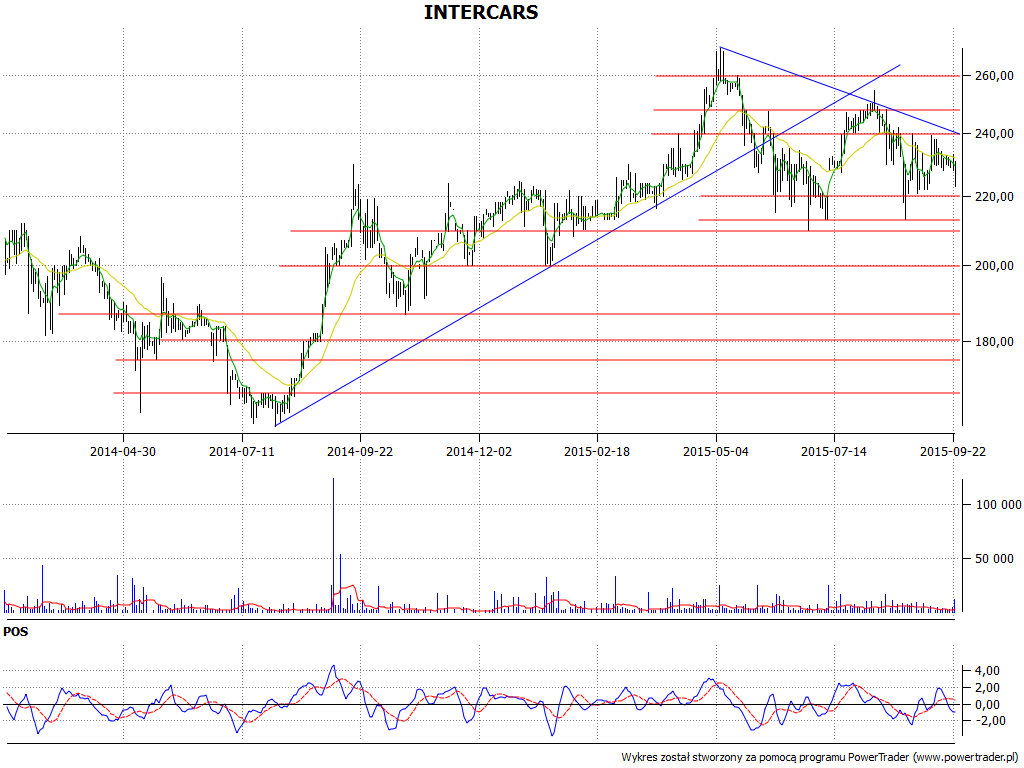Image resolution: width=1024 pixels, height=768 pixels.
Task: Click the 2,00 oscillator axis label
Action: click(986, 688)
